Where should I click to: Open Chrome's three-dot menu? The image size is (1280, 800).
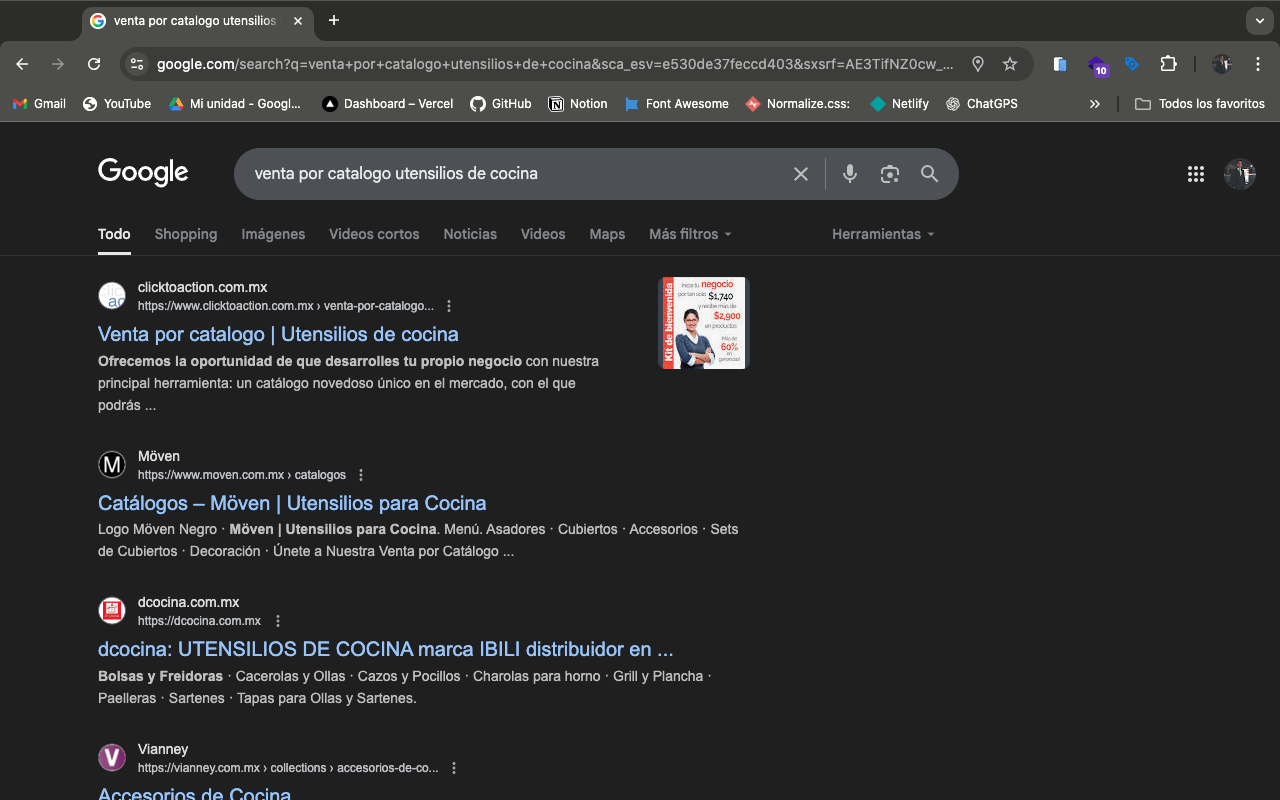point(1258,64)
